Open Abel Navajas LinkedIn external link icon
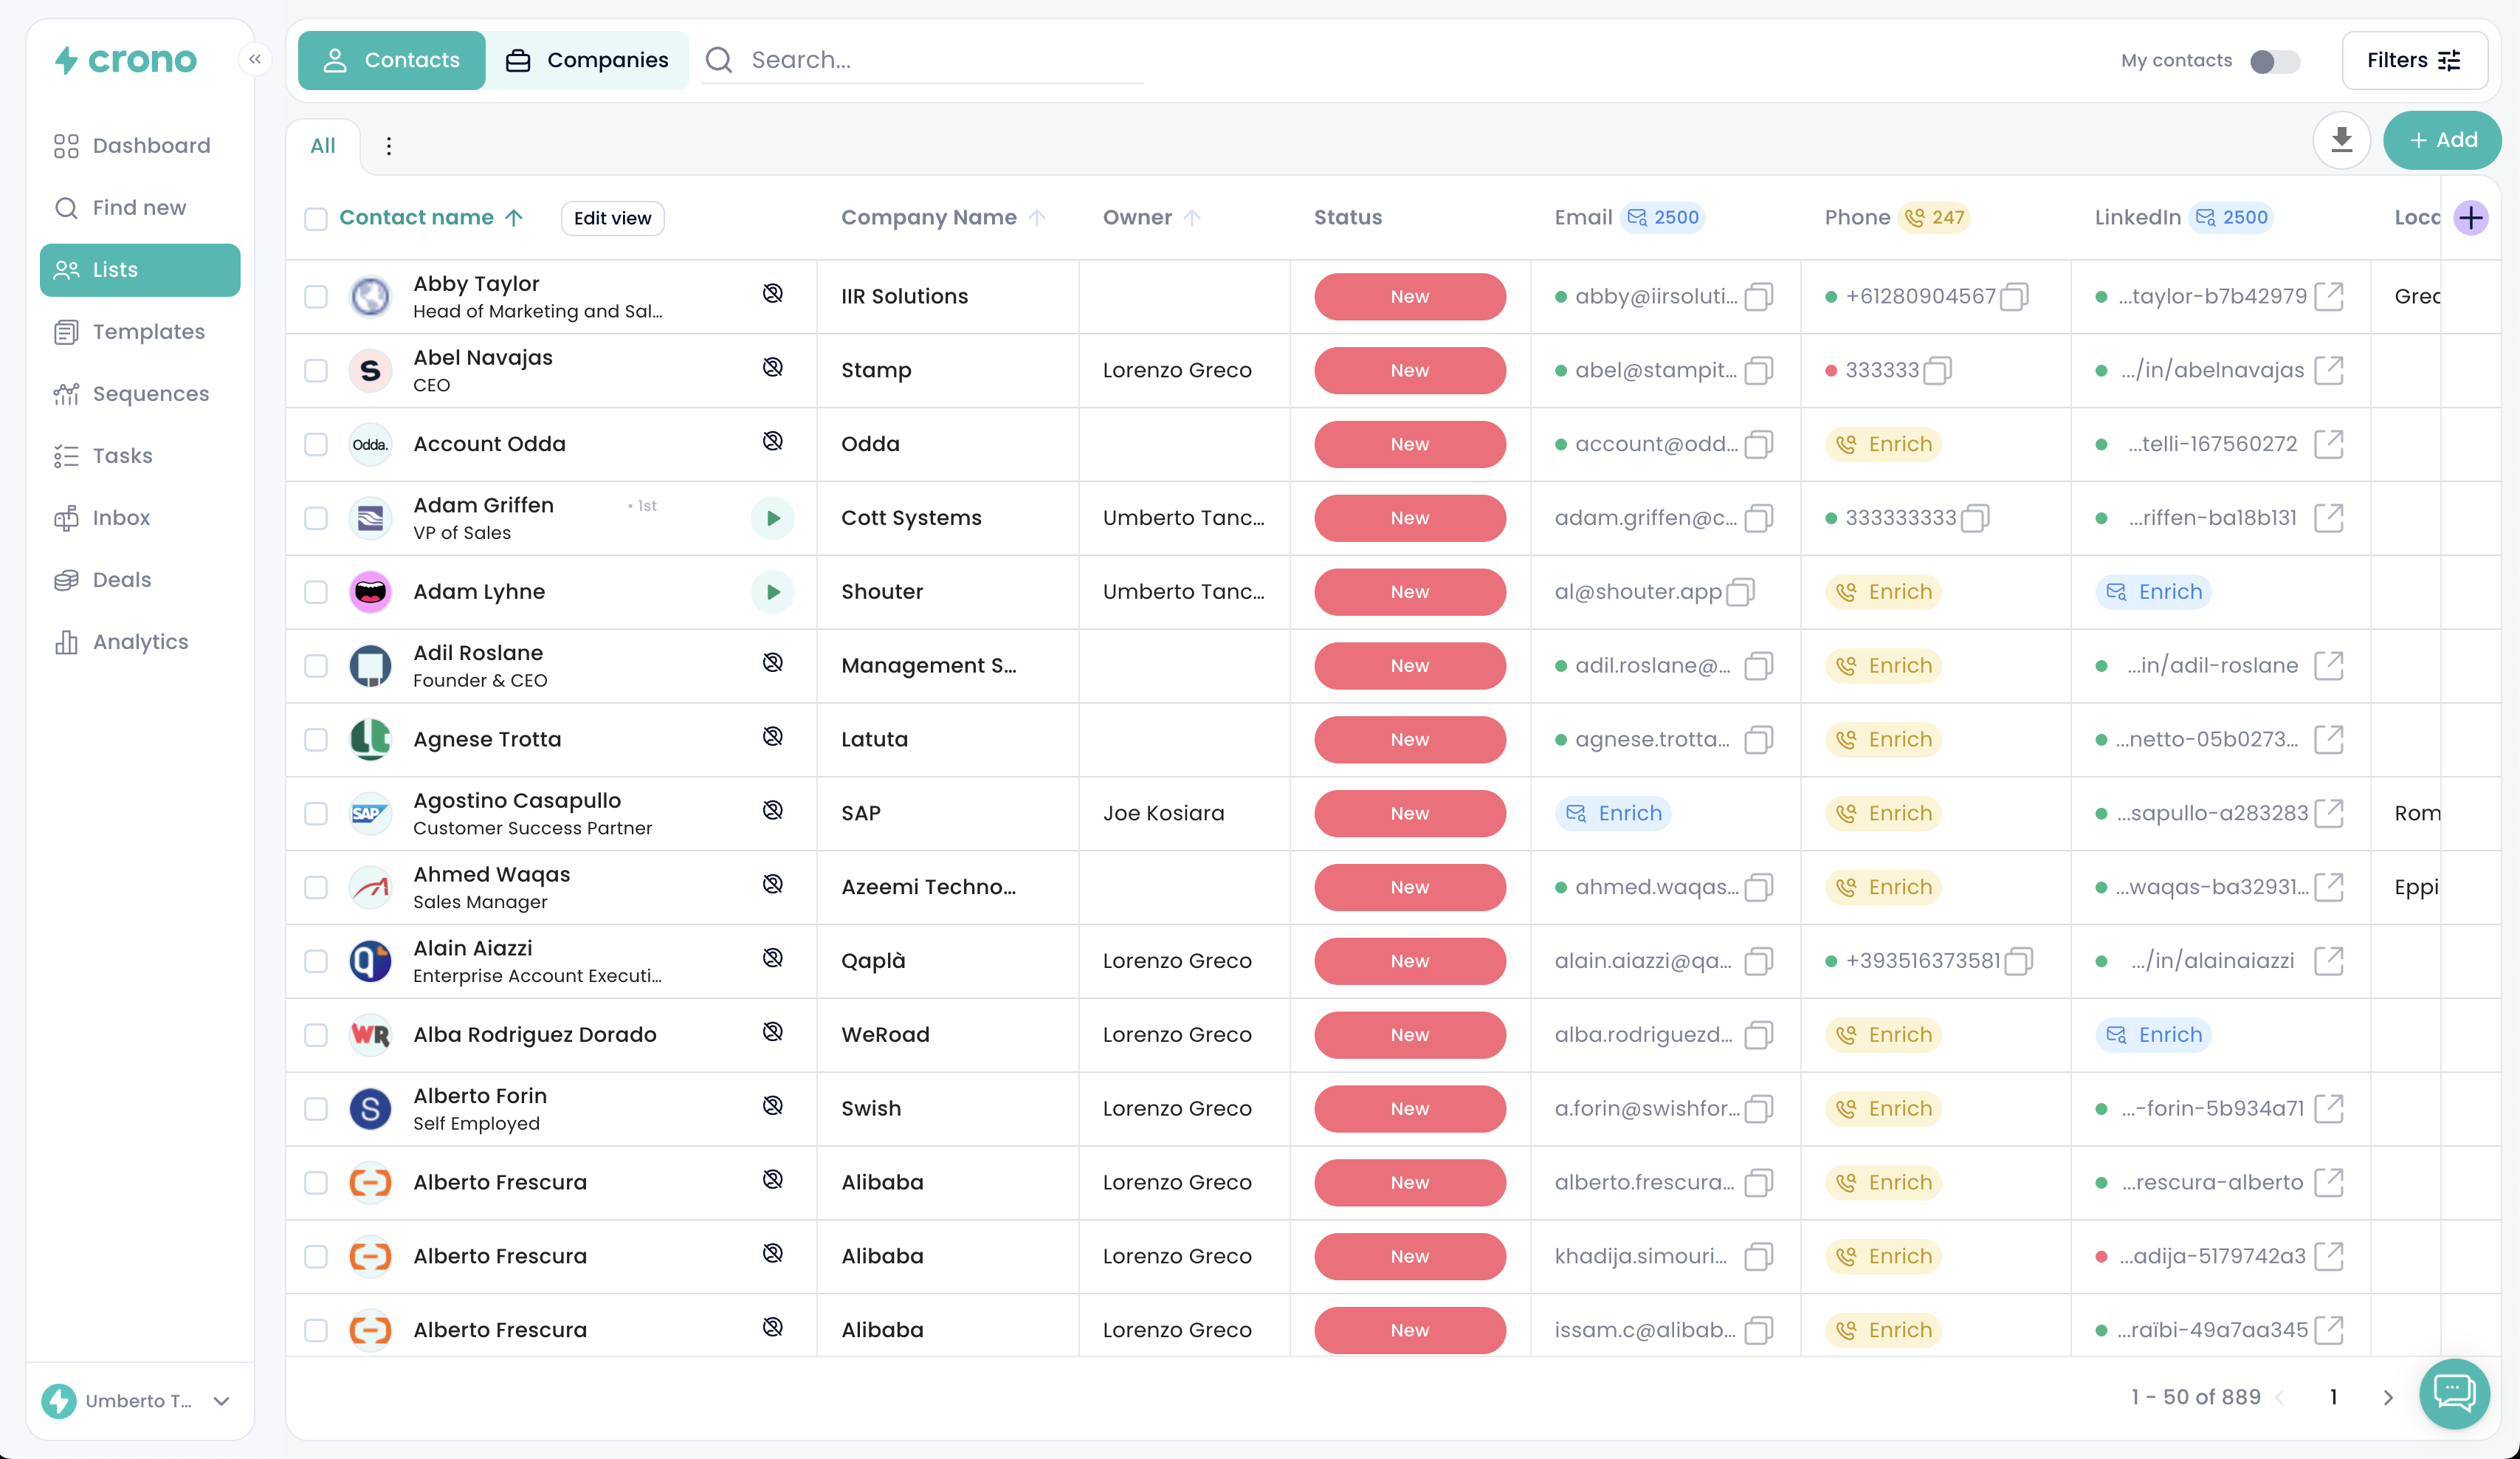This screenshot has width=2520, height=1459. (2328, 370)
